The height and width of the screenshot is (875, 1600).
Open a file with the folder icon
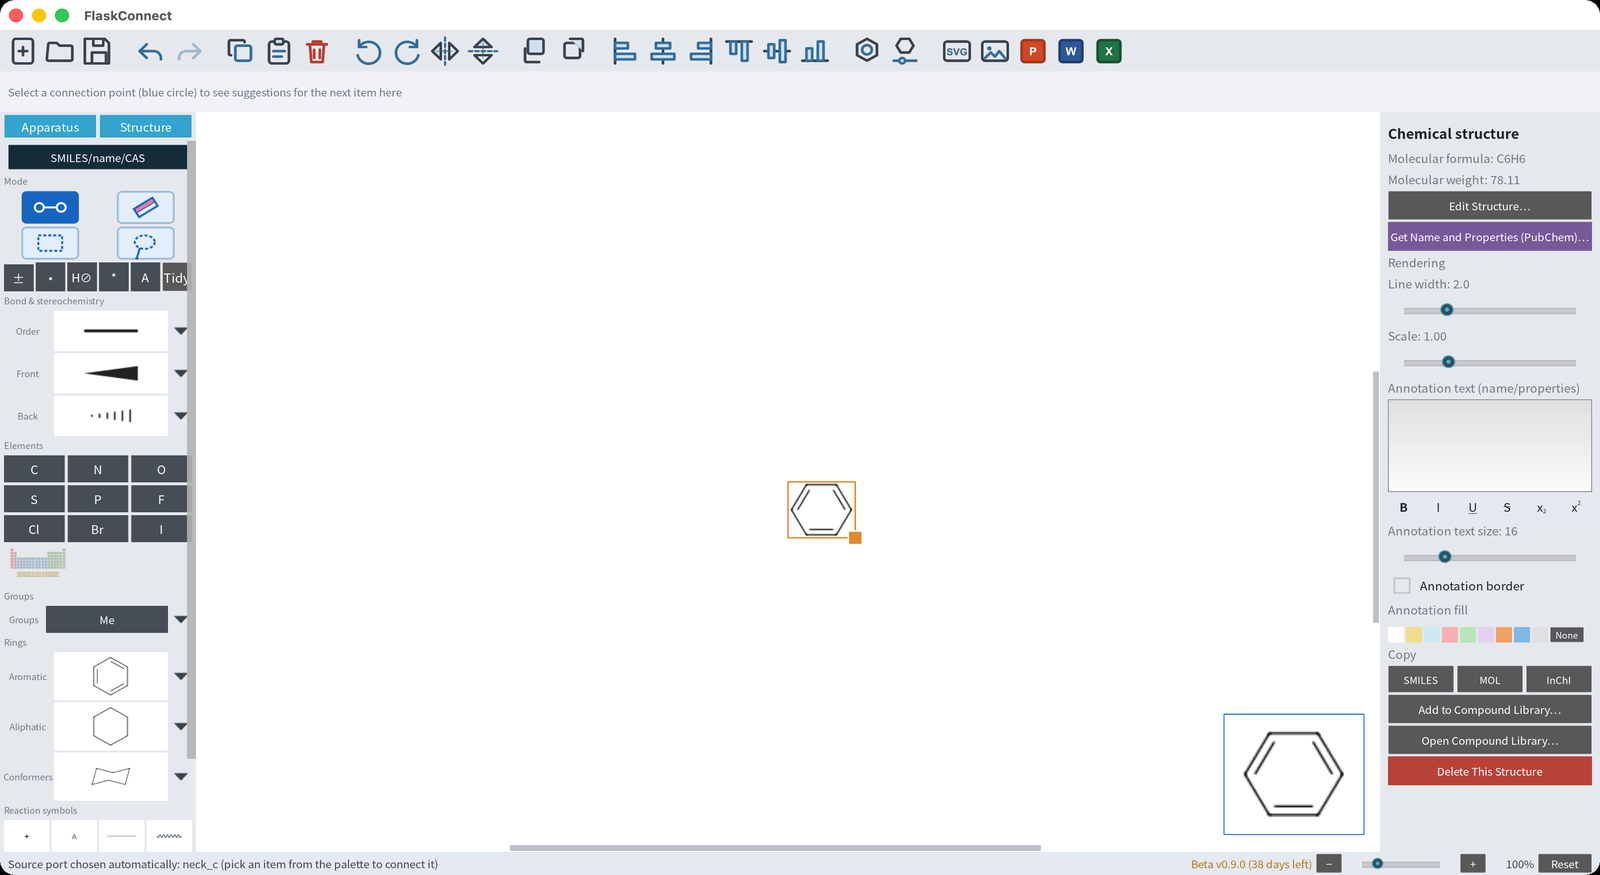click(60, 51)
